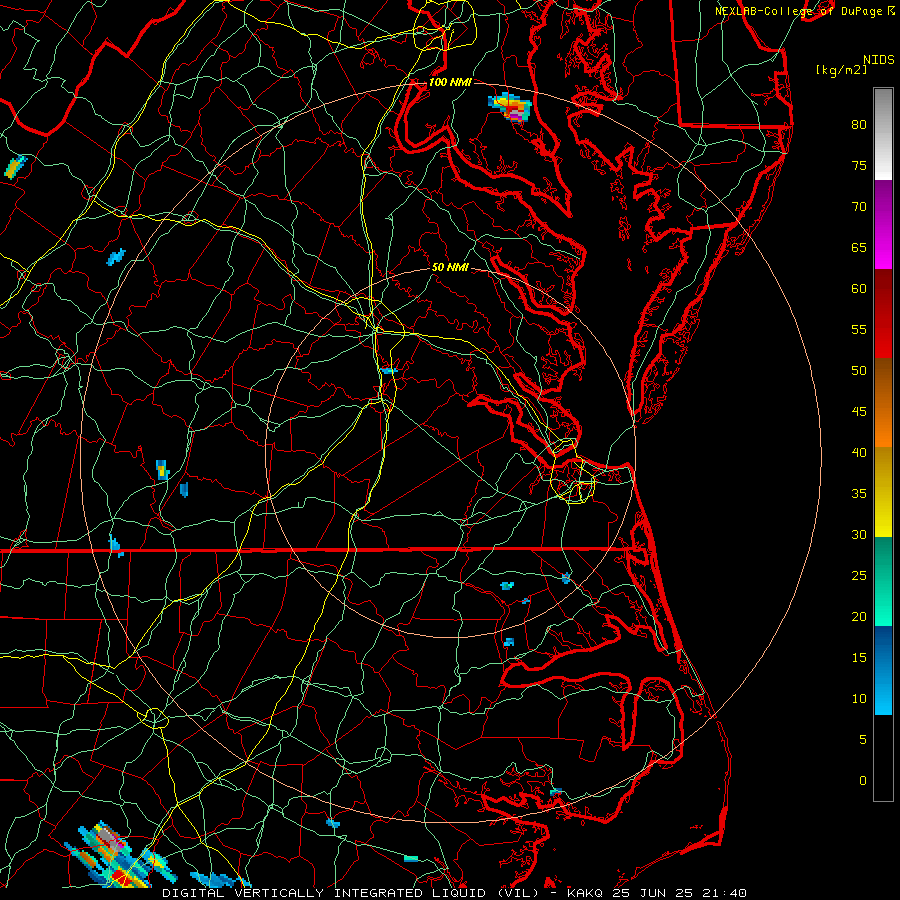The width and height of the screenshot is (900, 900).
Task: Pick the red segment of the color bar
Action: tap(883, 313)
